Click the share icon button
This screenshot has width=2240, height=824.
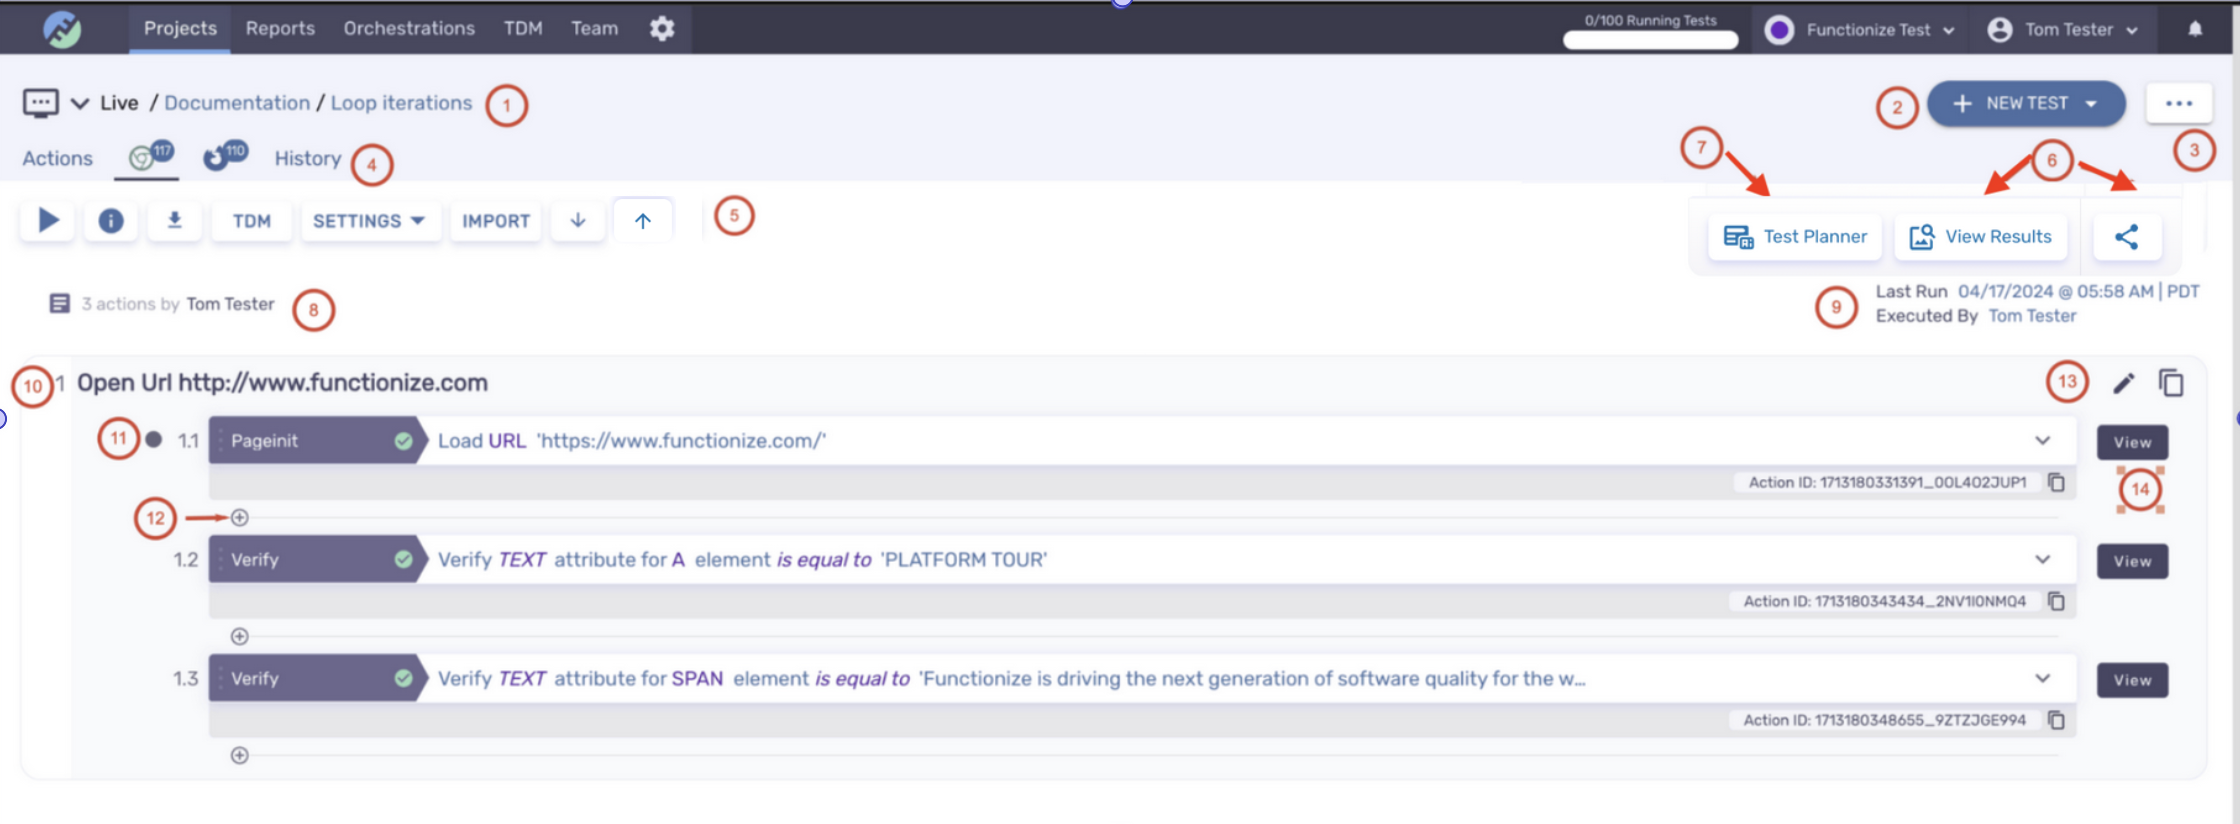tap(2126, 237)
